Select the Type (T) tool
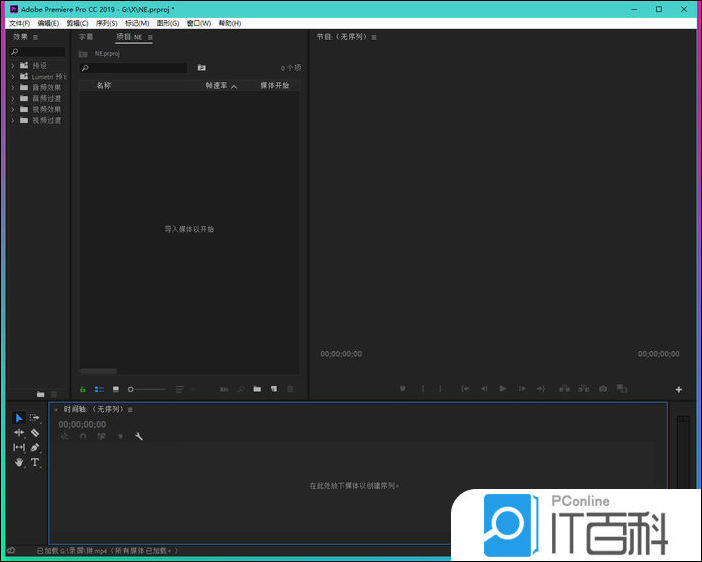 35,463
